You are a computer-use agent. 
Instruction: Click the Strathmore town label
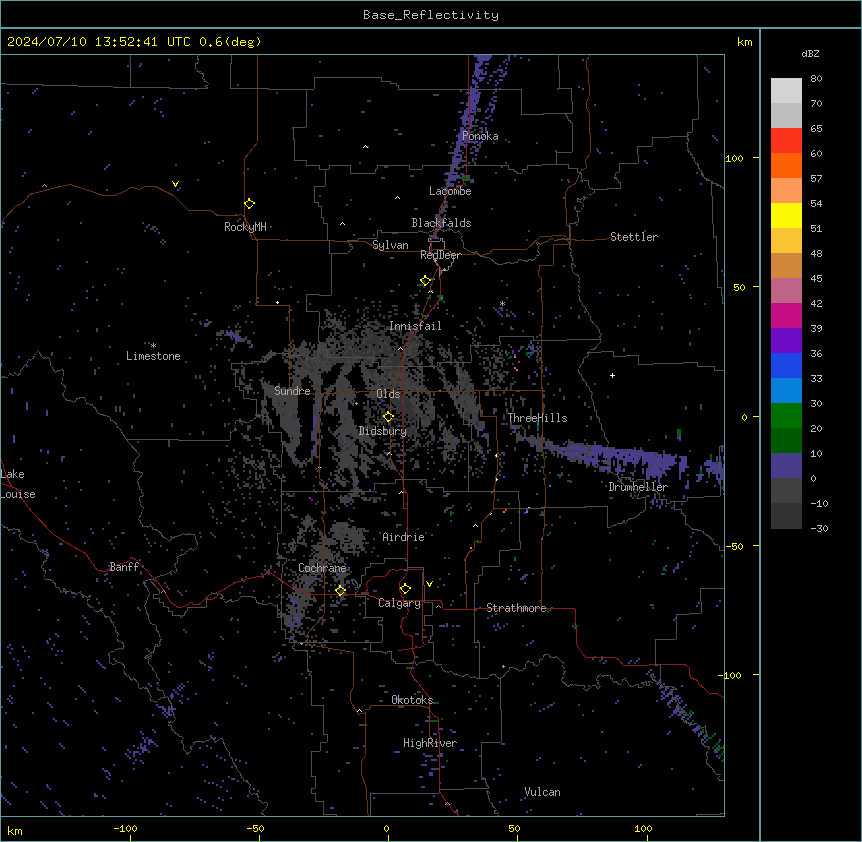tap(516, 608)
